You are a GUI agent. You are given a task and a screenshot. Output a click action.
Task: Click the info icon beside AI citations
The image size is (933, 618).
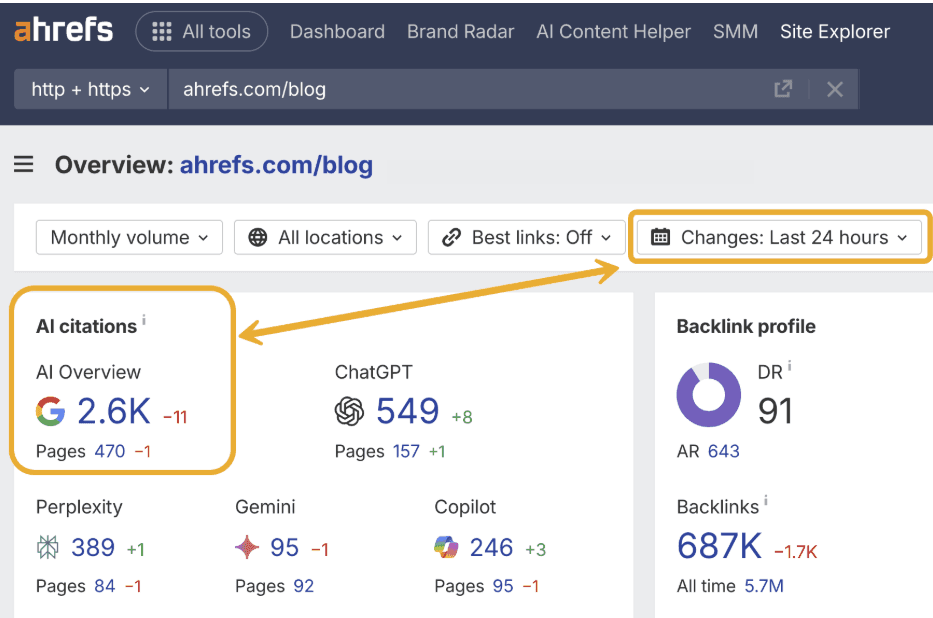pyautogui.click(x=144, y=320)
